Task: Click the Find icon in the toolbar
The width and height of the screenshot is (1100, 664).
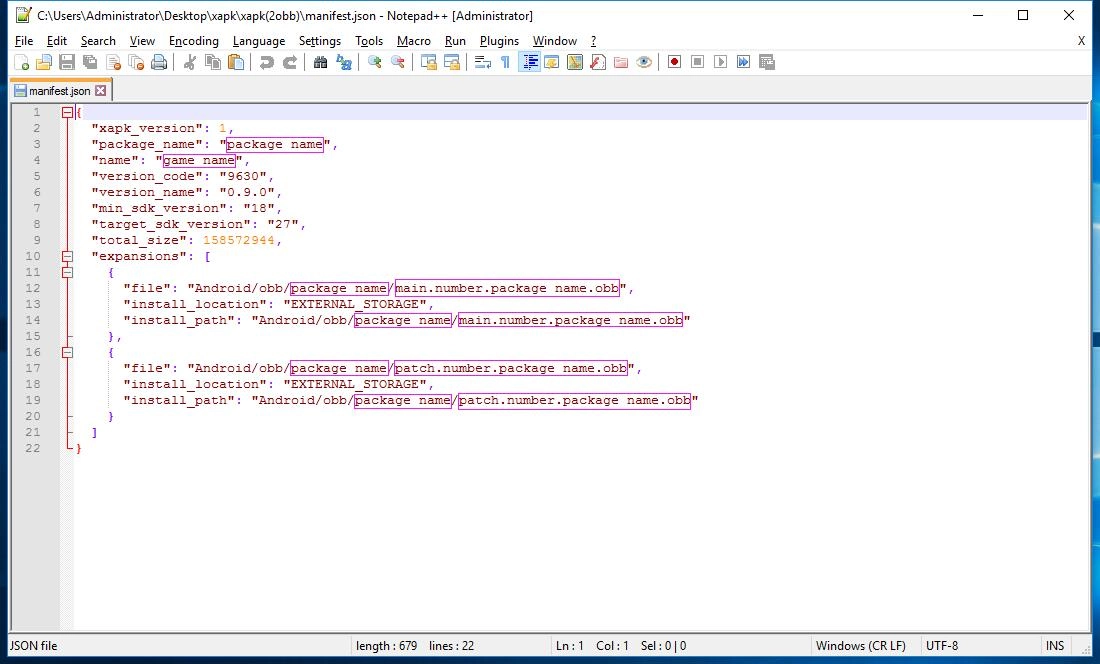Action: click(x=319, y=62)
